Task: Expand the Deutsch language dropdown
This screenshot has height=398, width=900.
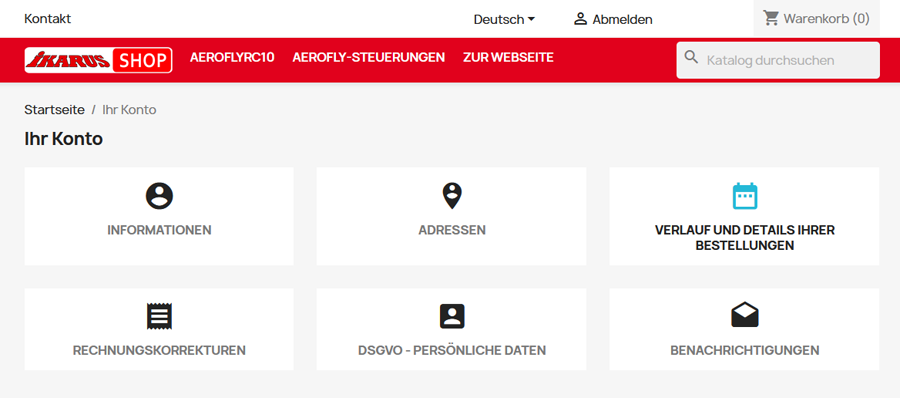Action: [x=504, y=20]
